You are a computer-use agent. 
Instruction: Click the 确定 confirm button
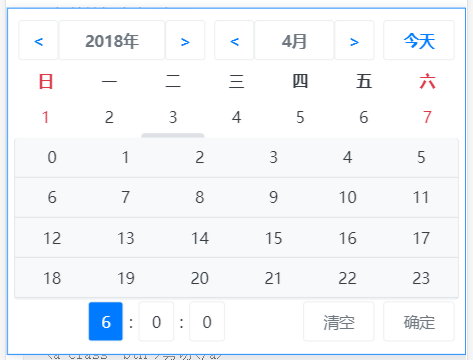click(419, 322)
